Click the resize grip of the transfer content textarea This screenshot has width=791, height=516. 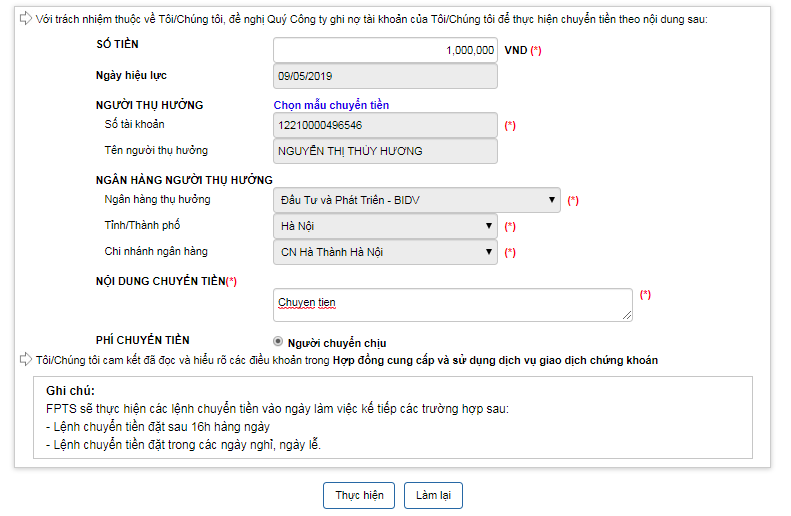pos(627,315)
